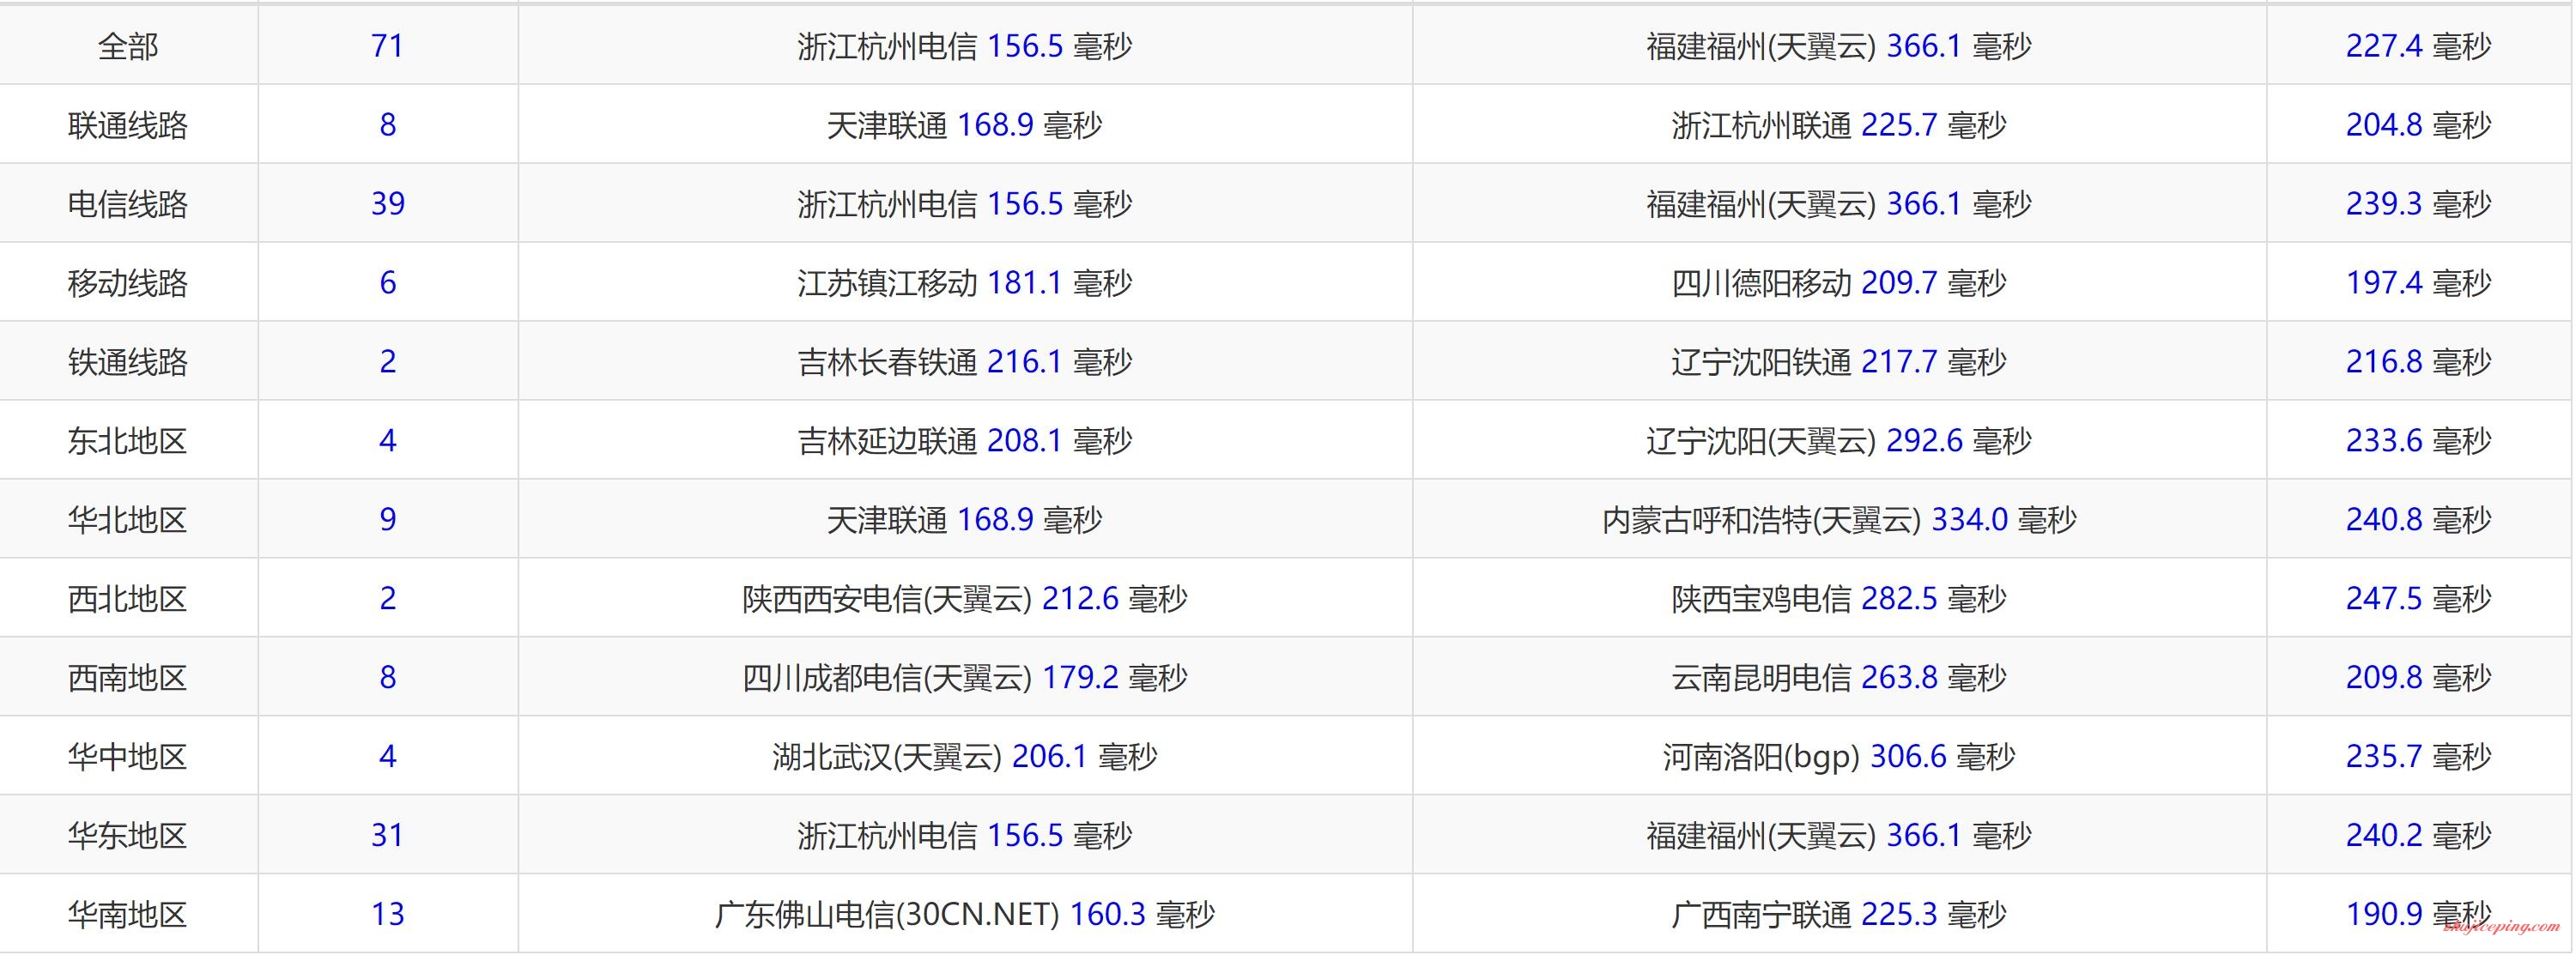
Task: Click 陕西西安电信(天翼云) 212.6 毫秒 cell
Action: tap(965, 599)
